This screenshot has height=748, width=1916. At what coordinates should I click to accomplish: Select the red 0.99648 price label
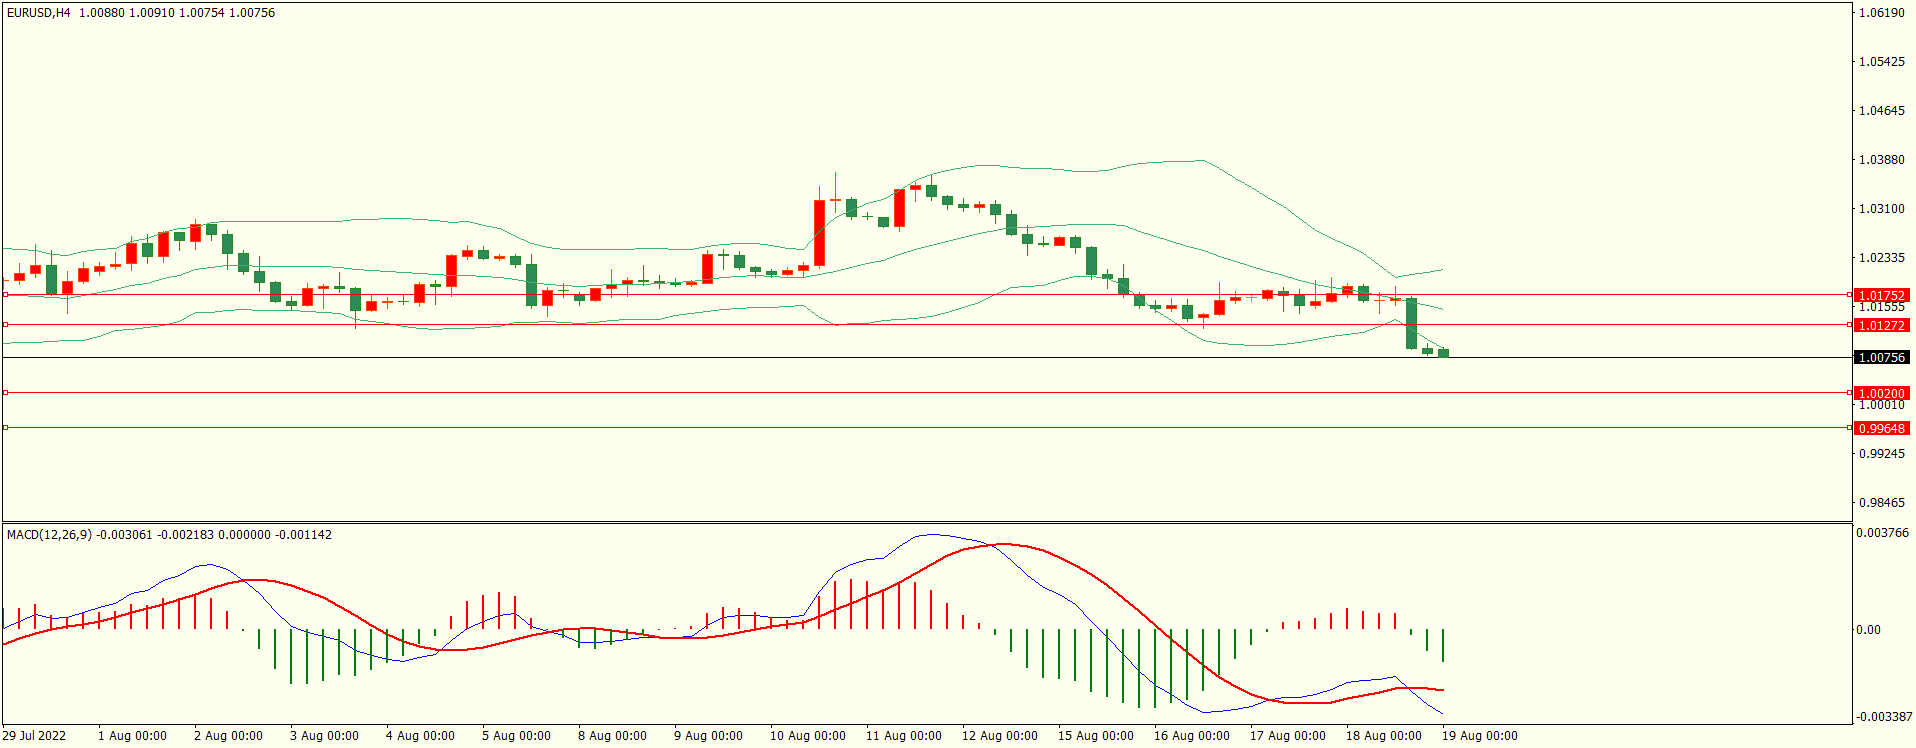coord(1881,428)
